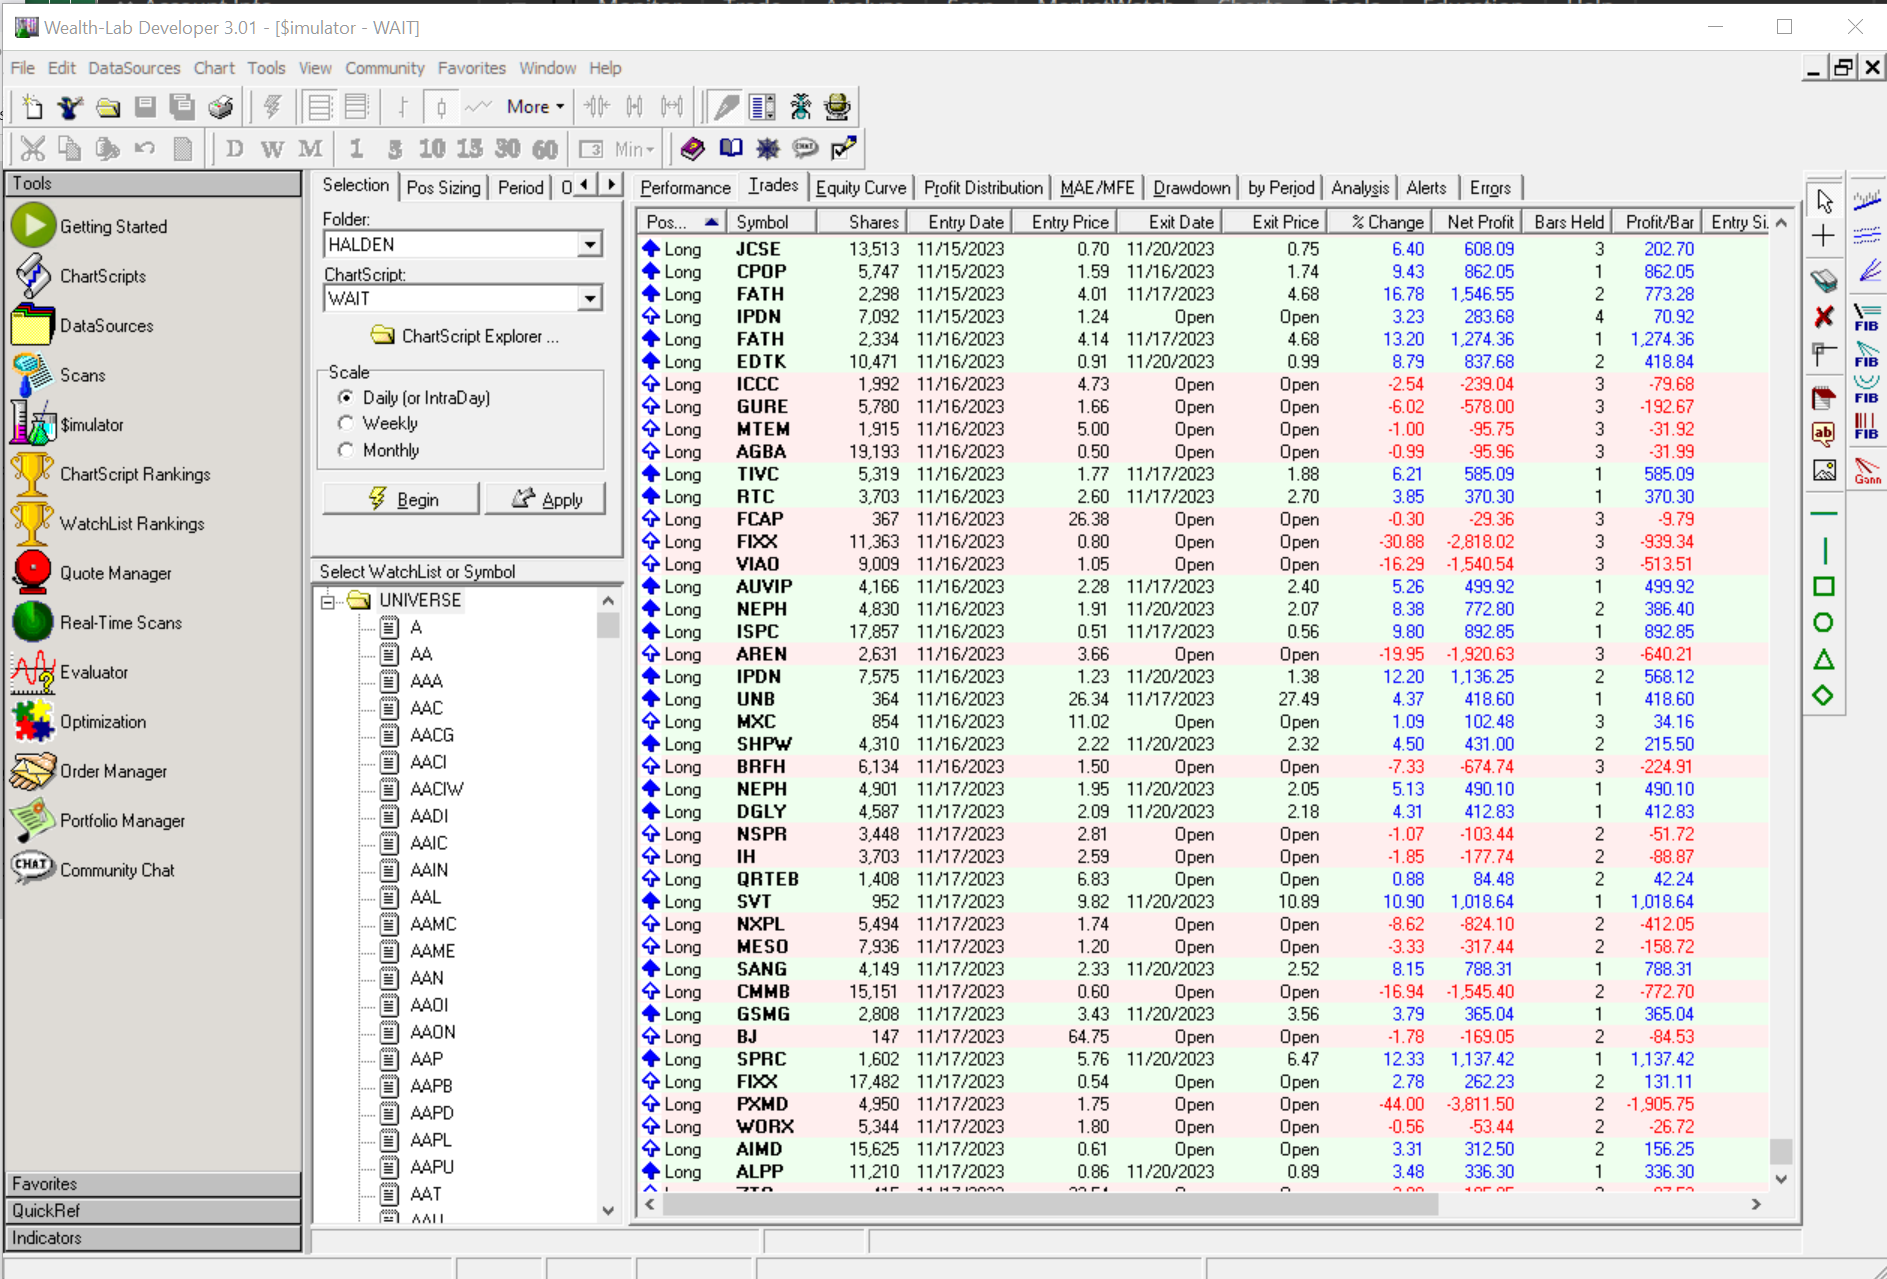Screen dimensions: 1887x1279
Task: Click the Apply button
Action: click(545, 499)
